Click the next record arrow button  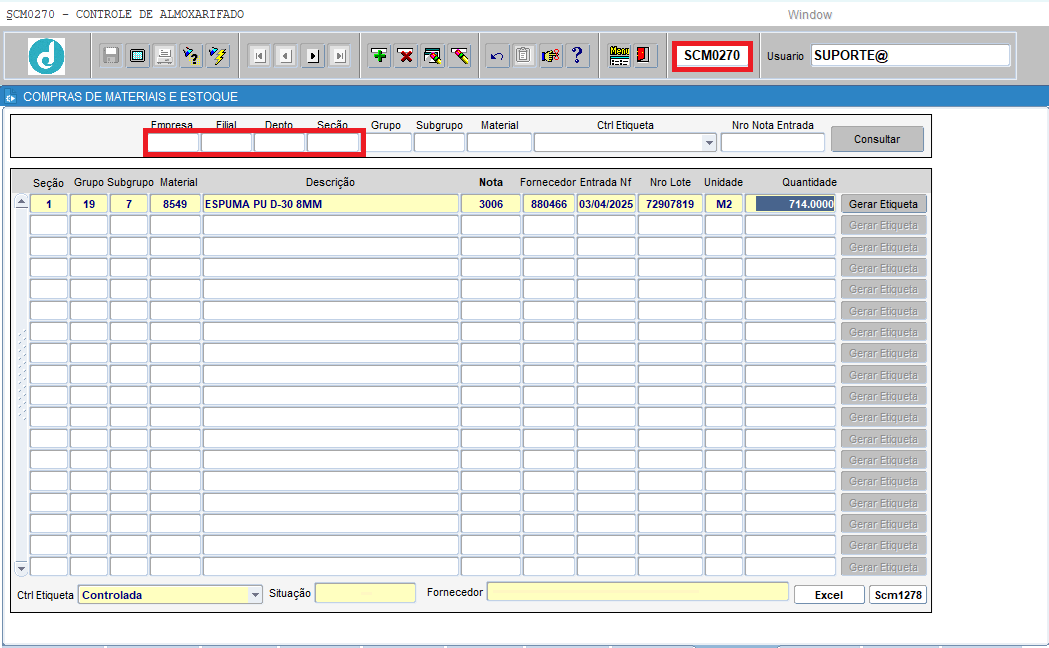pos(313,56)
